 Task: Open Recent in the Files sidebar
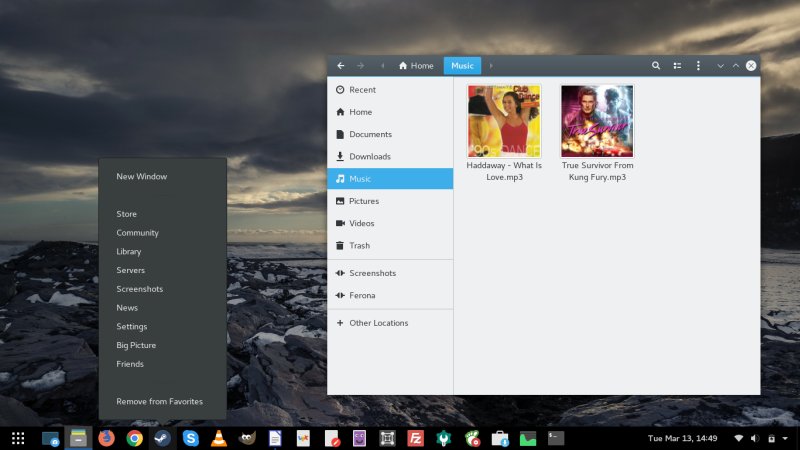tap(390, 90)
